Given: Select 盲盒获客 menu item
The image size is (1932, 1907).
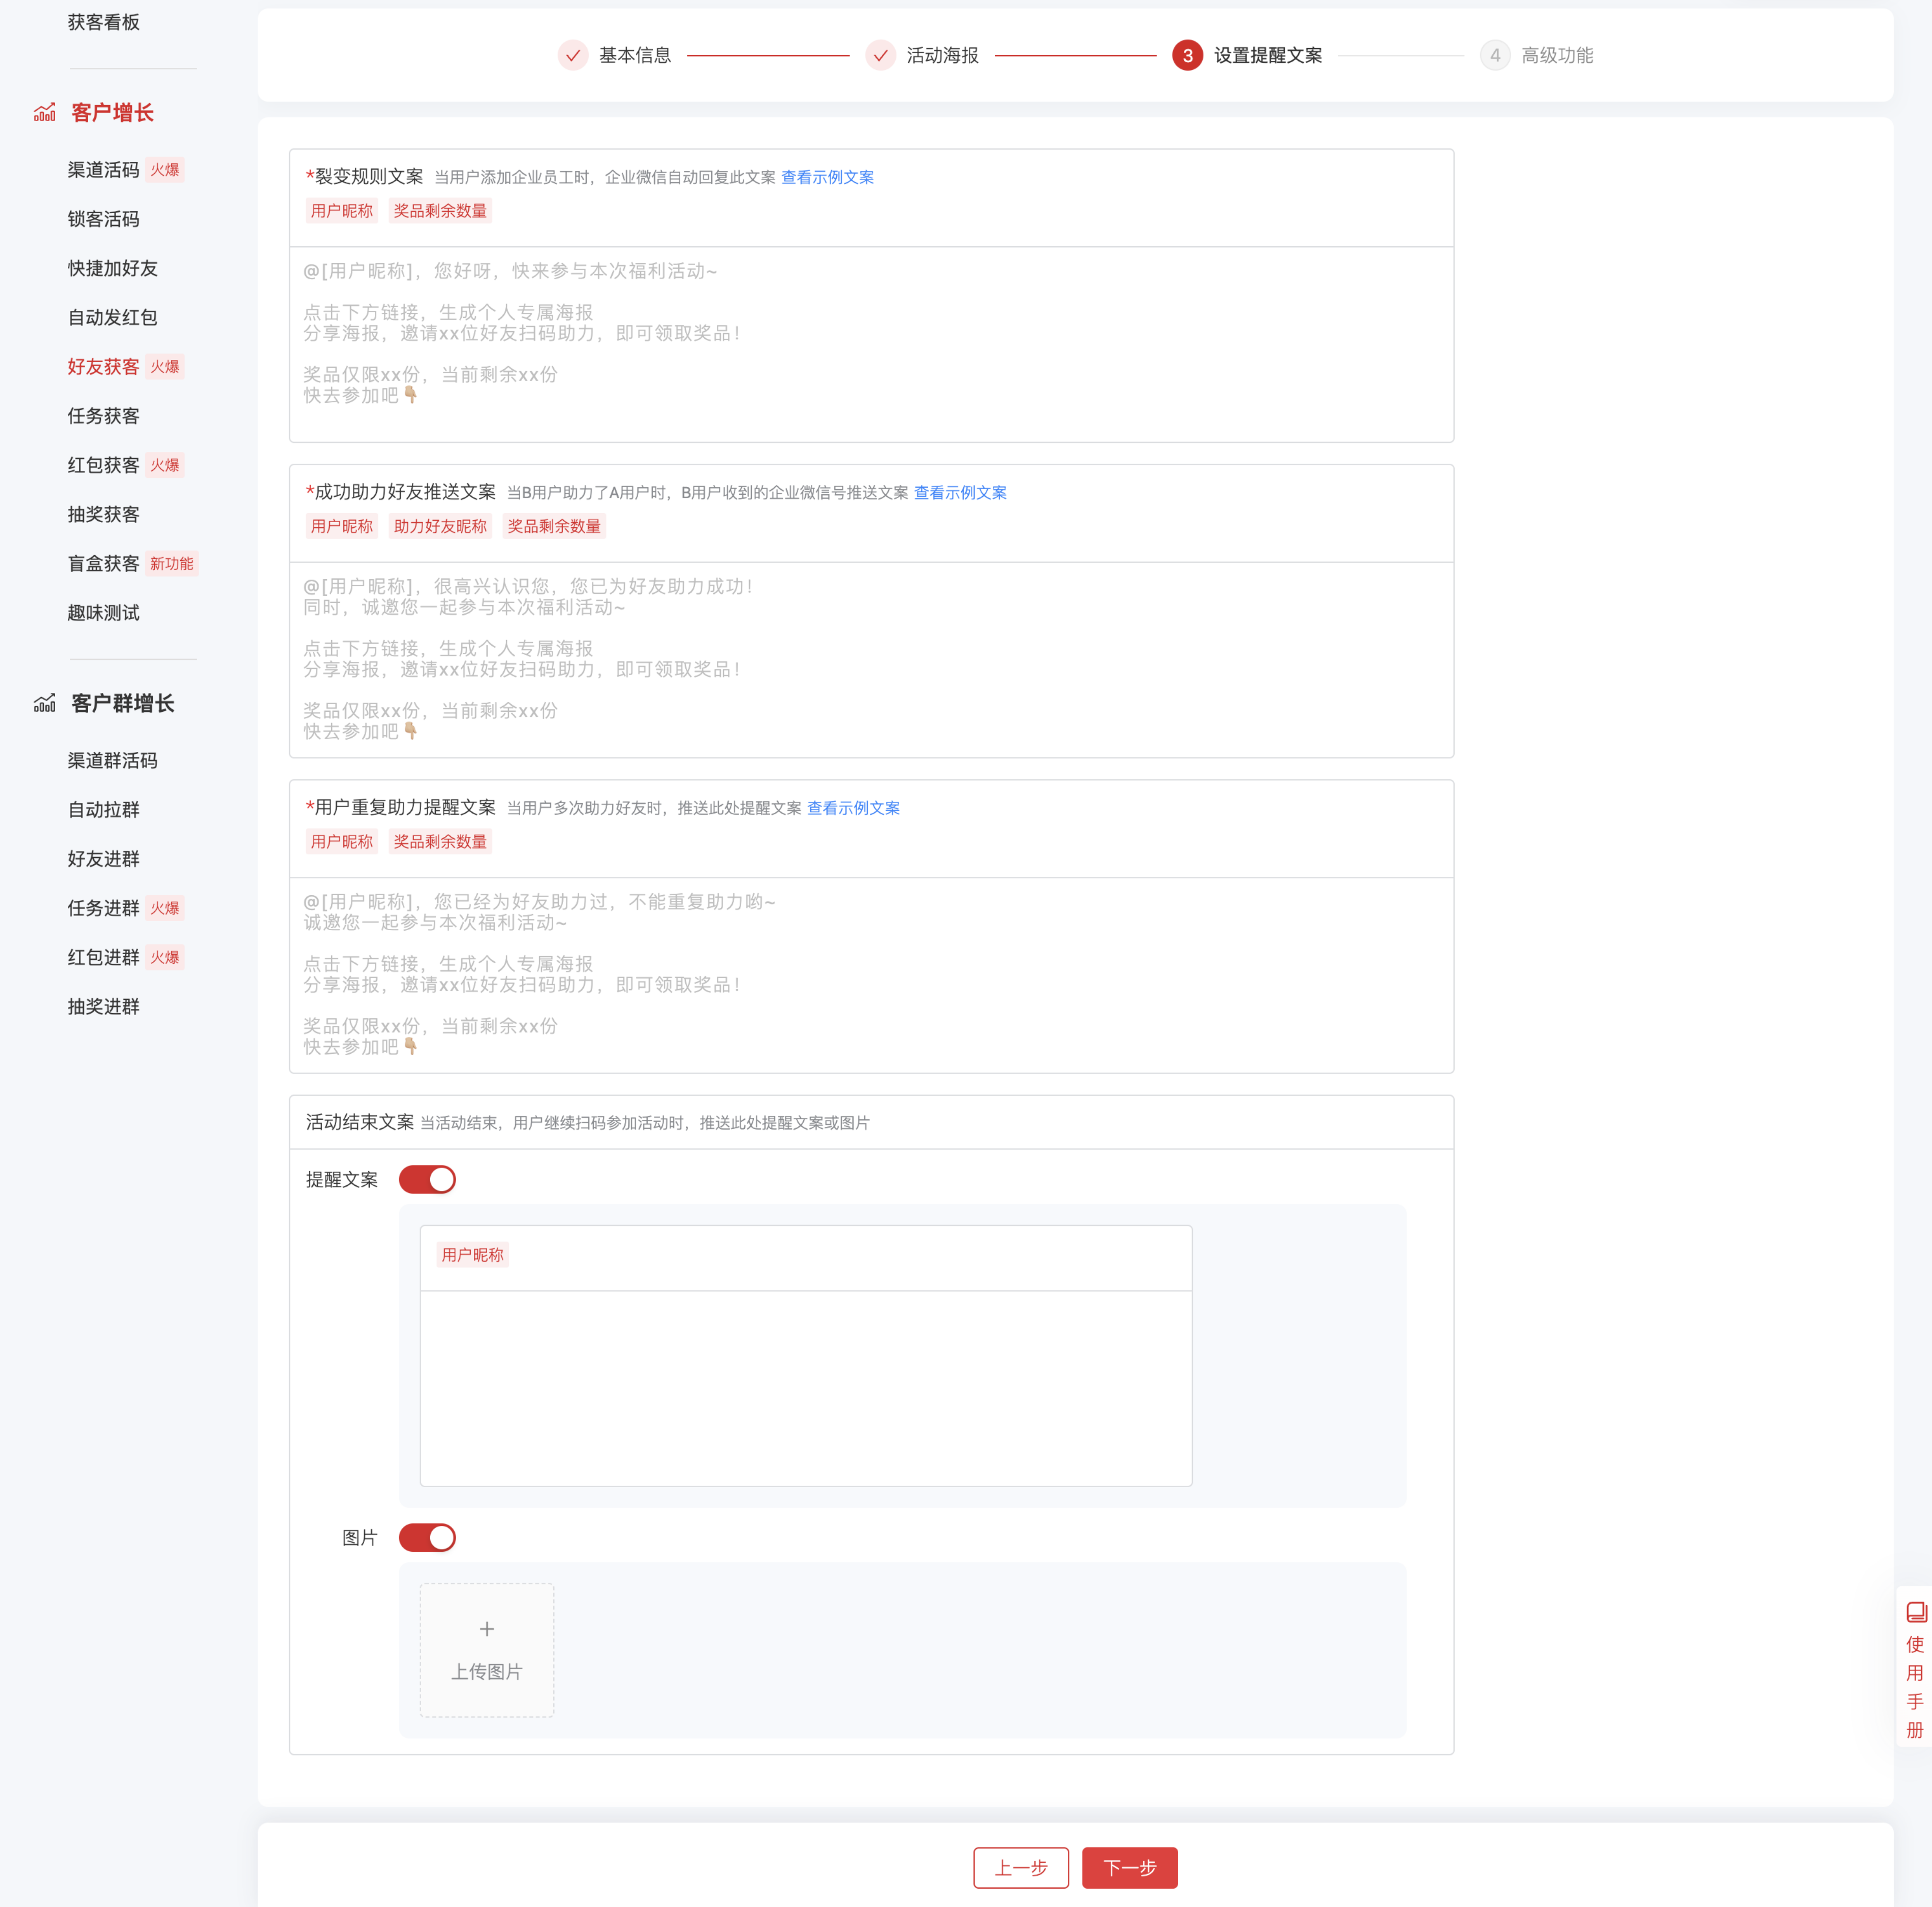Looking at the screenshot, I should [104, 564].
